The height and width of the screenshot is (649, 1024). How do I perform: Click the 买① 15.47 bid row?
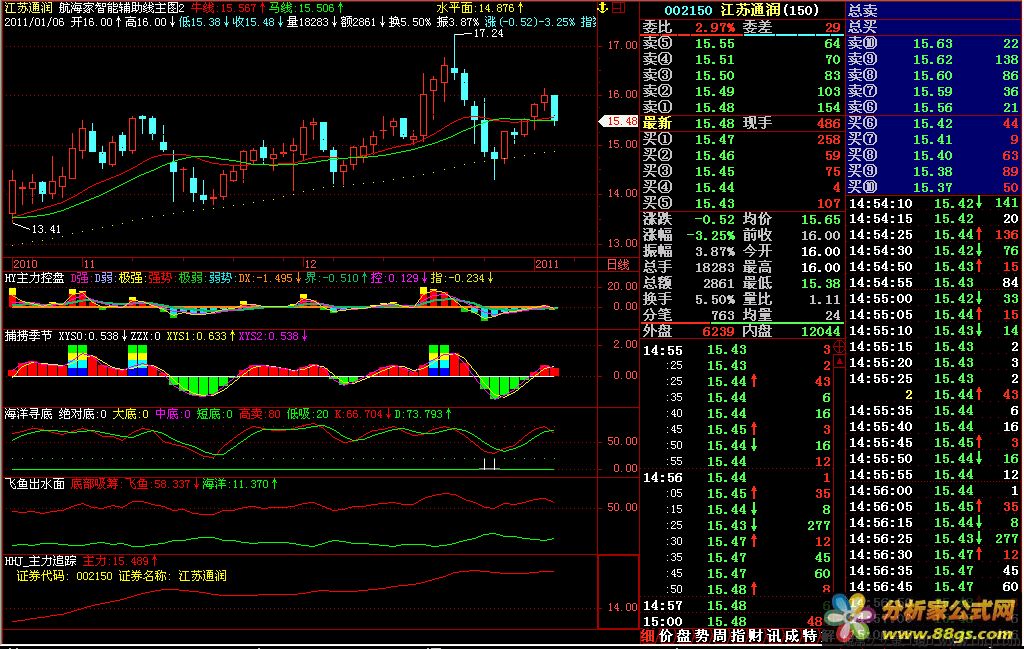pyautogui.click(x=742, y=140)
